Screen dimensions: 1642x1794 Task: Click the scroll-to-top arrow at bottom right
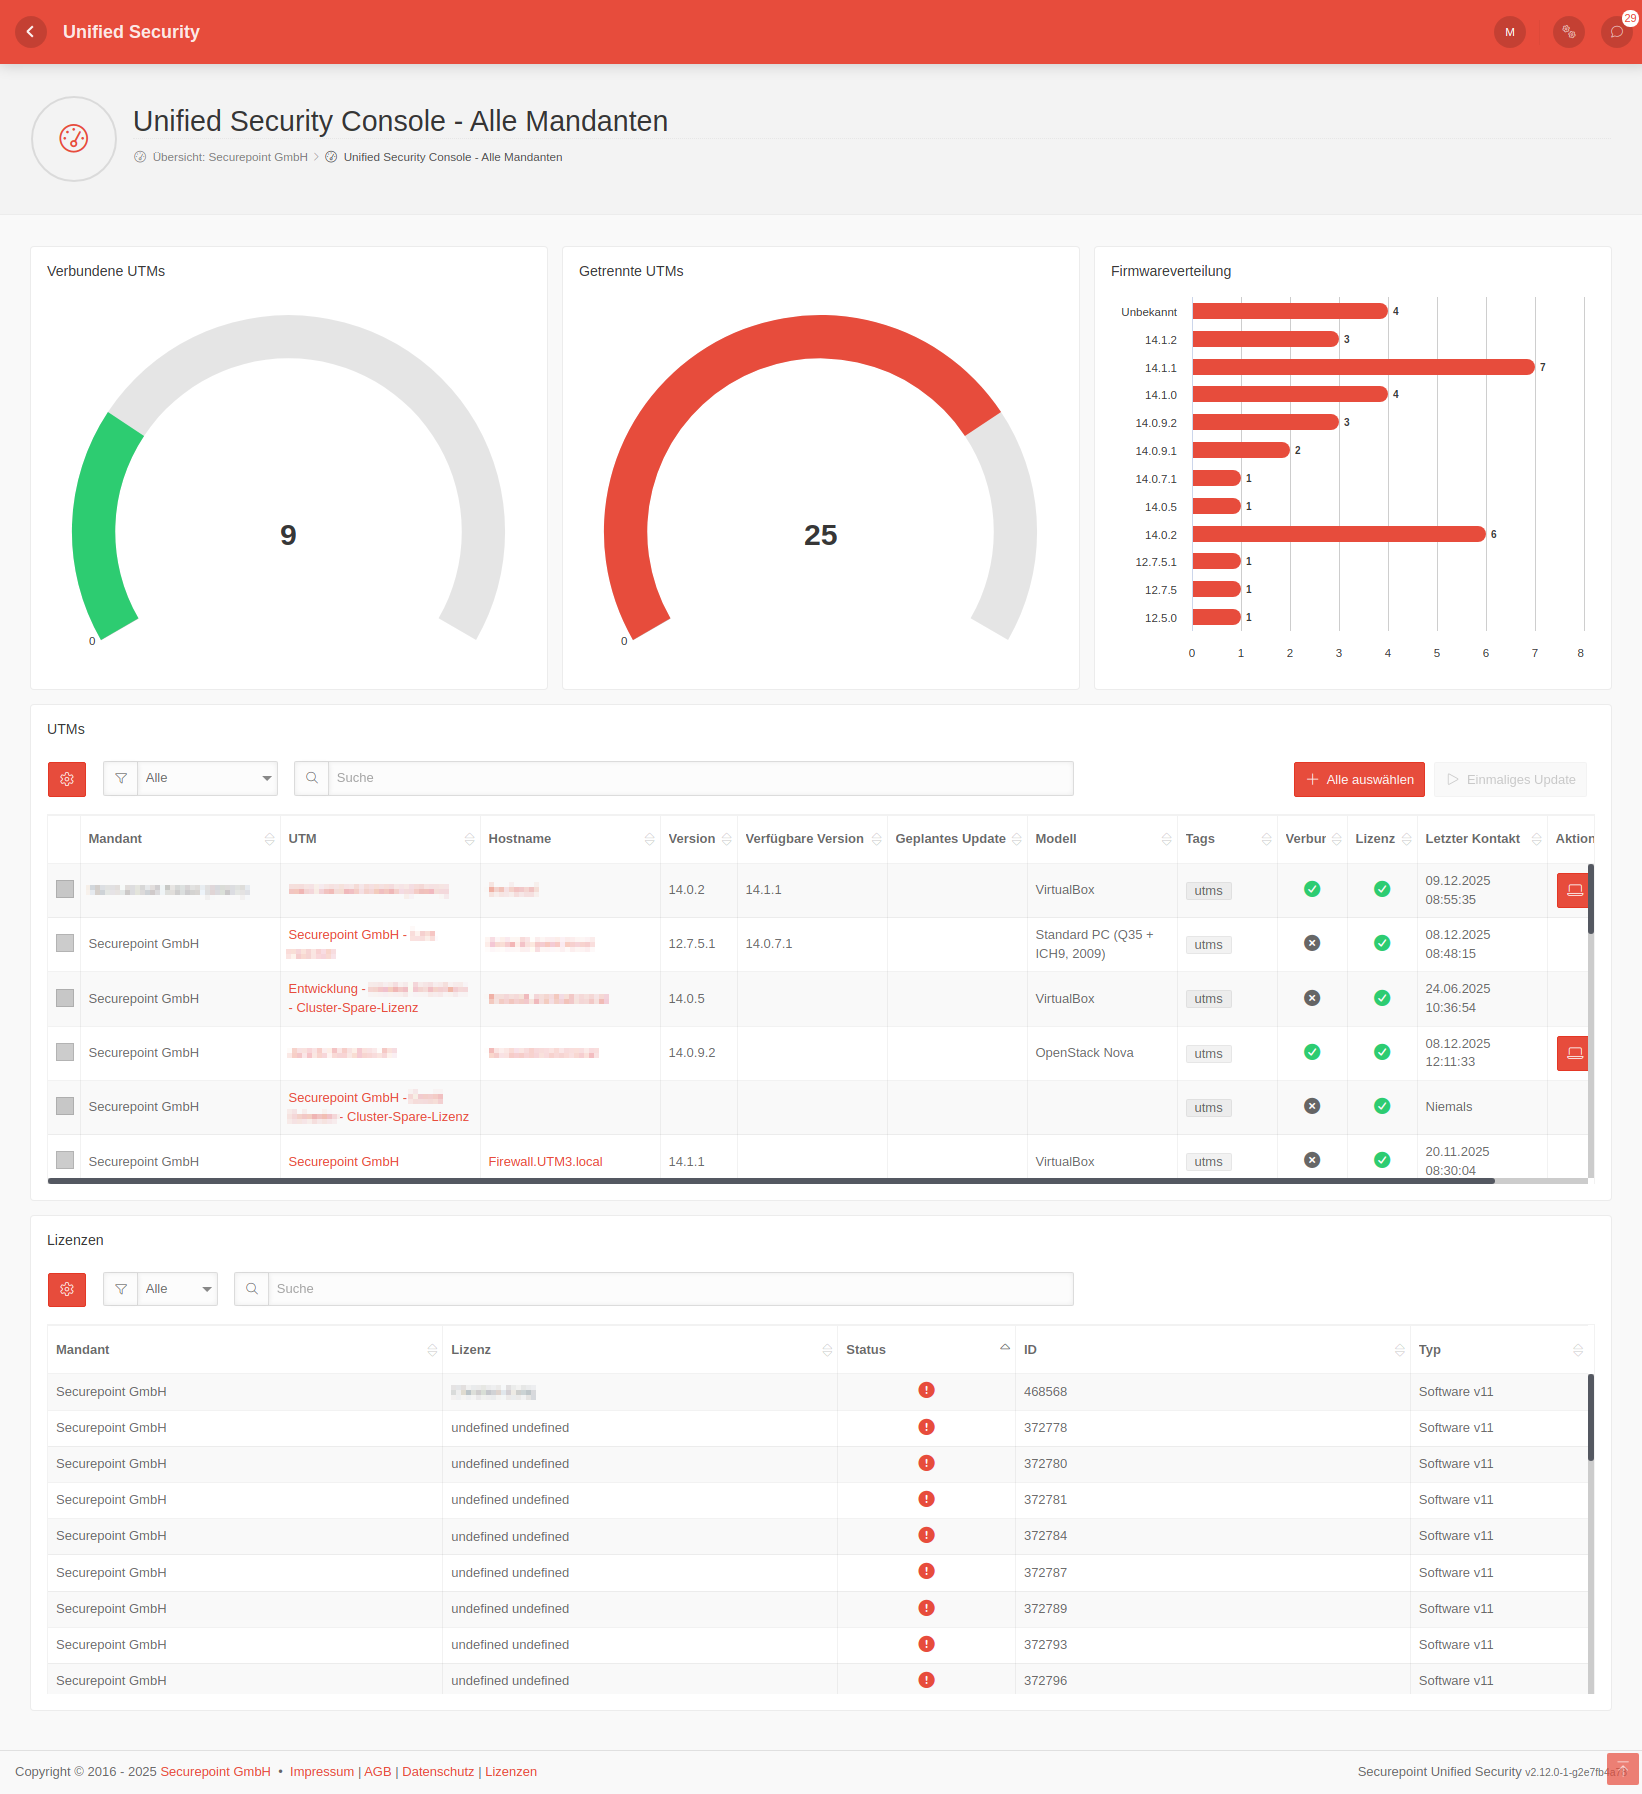[x=1622, y=1769]
